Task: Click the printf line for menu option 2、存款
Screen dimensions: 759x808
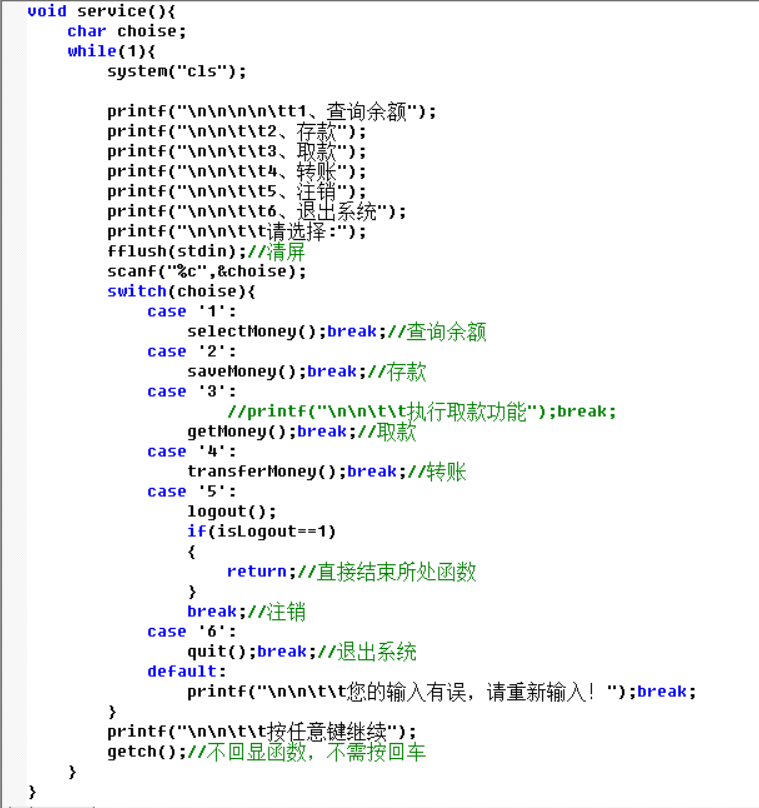Action: pos(237,132)
